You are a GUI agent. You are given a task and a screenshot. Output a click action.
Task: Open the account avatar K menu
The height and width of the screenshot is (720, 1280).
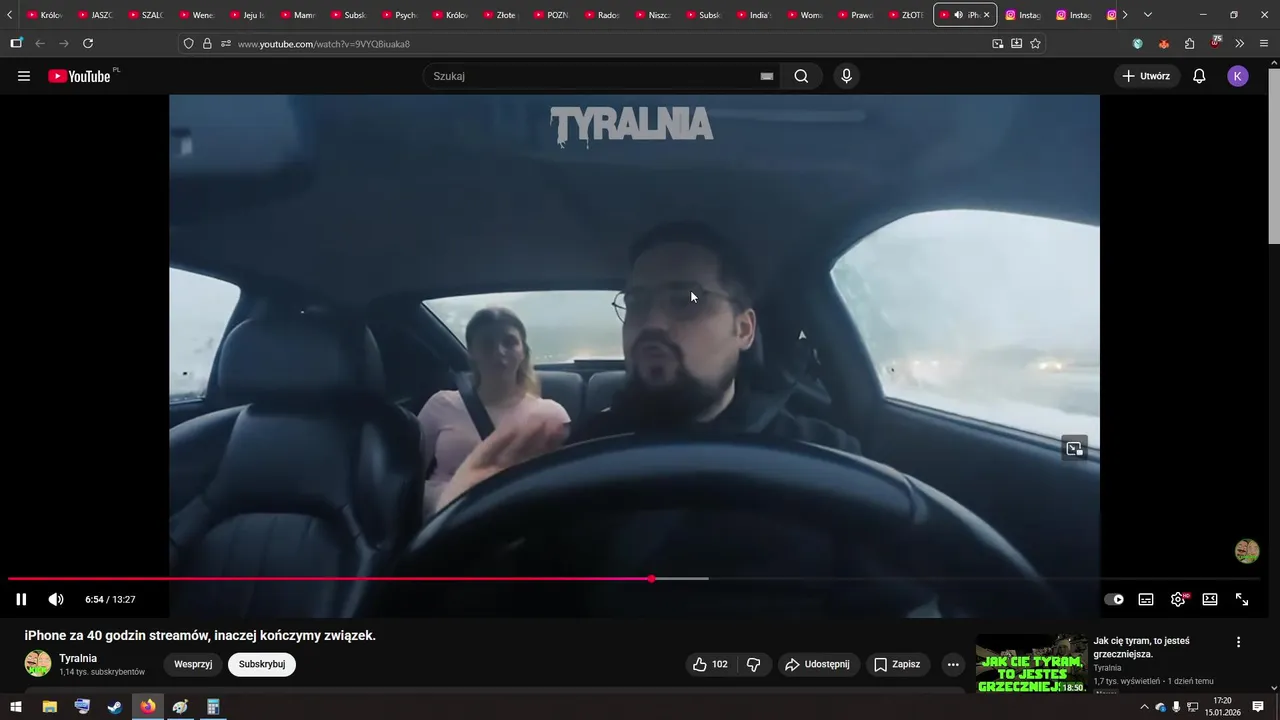[1238, 76]
